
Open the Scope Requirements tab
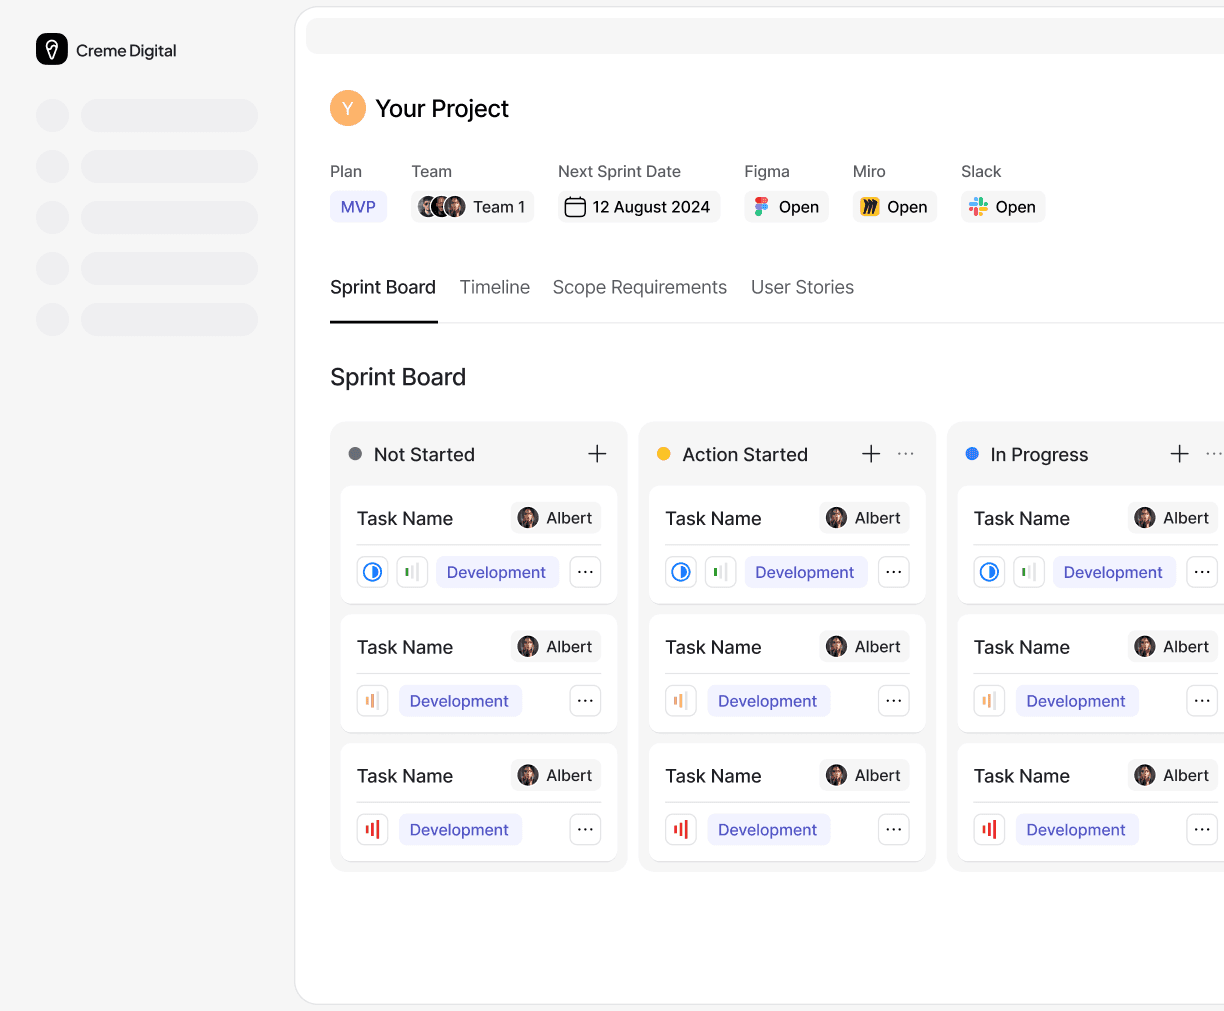[639, 288]
